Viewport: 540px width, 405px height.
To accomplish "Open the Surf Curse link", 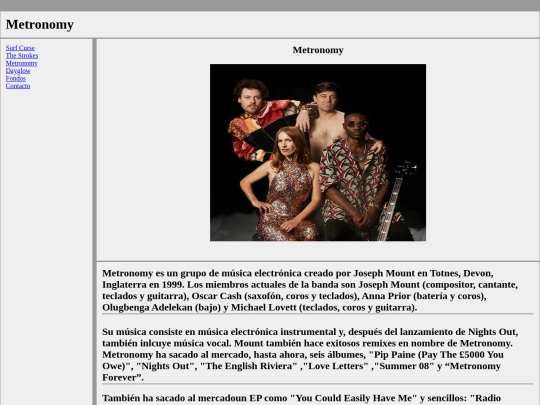I will point(20,48).
